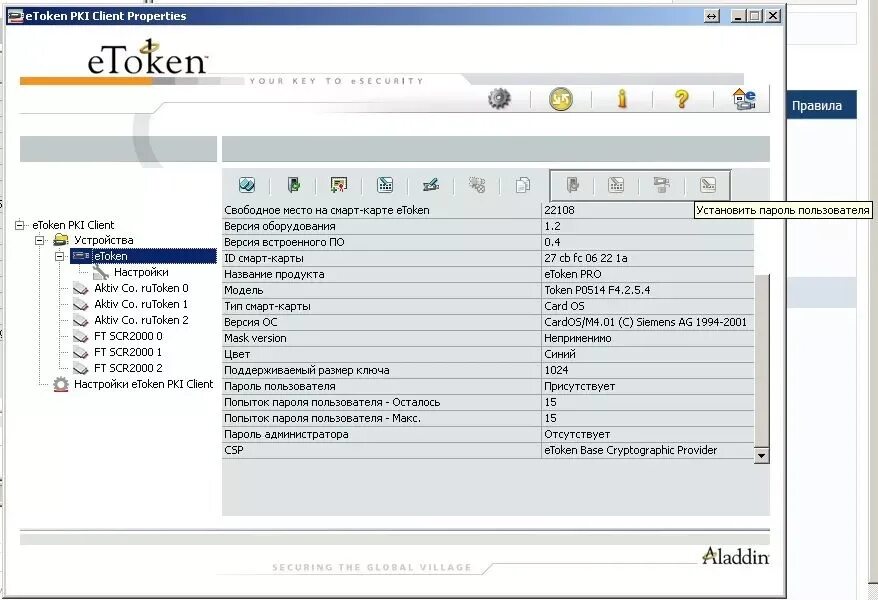The height and width of the screenshot is (600, 878).
Task: Click the eToken logo at top
Action: [148, 57]
